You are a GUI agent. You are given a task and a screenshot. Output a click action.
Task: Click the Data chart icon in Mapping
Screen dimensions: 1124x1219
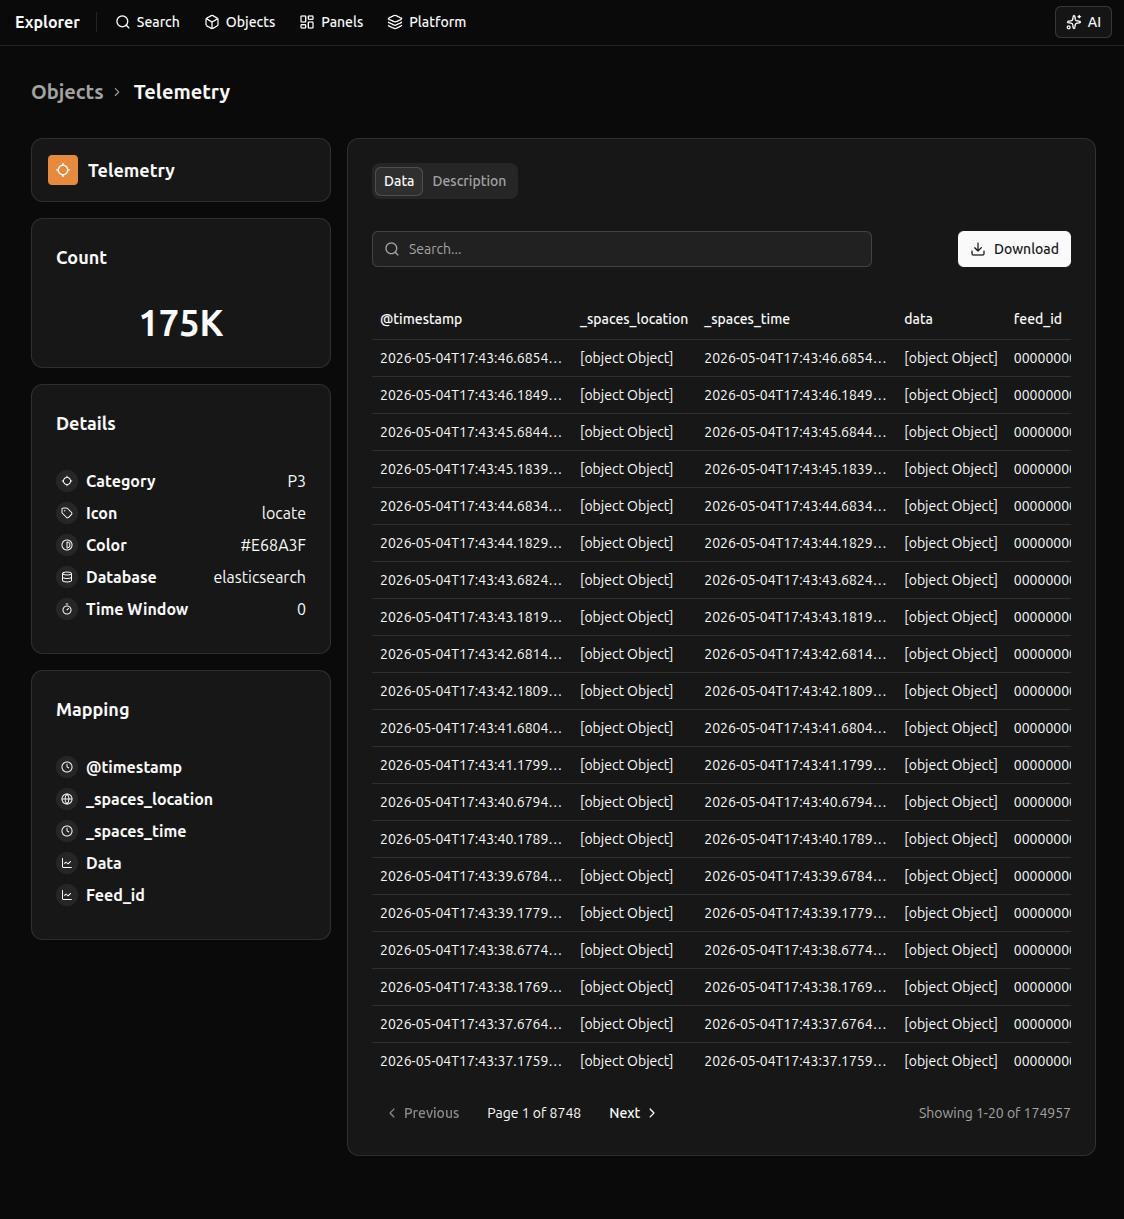pos(67,863)
